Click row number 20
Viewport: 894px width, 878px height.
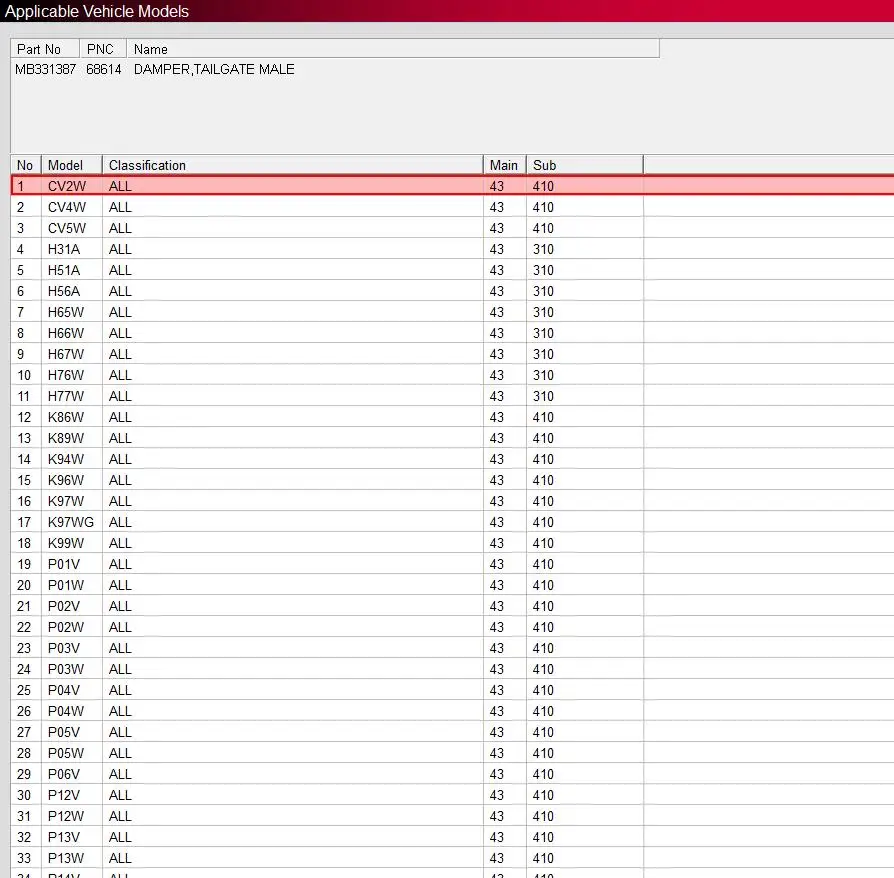pos(24,585)
